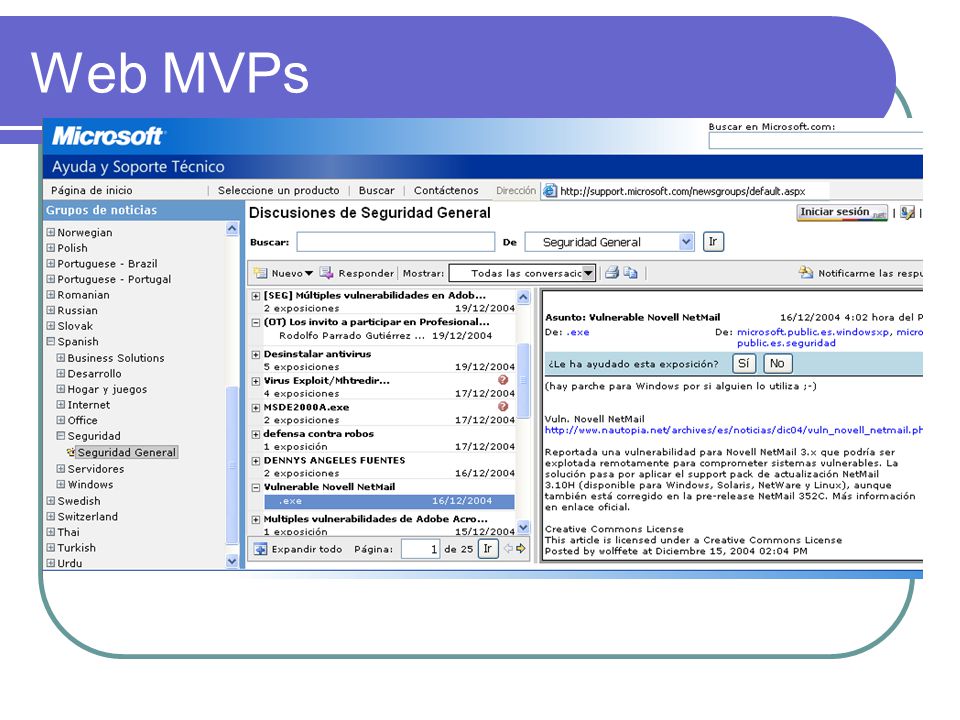Go to the next page with the right arrow

tap(520, 549)
